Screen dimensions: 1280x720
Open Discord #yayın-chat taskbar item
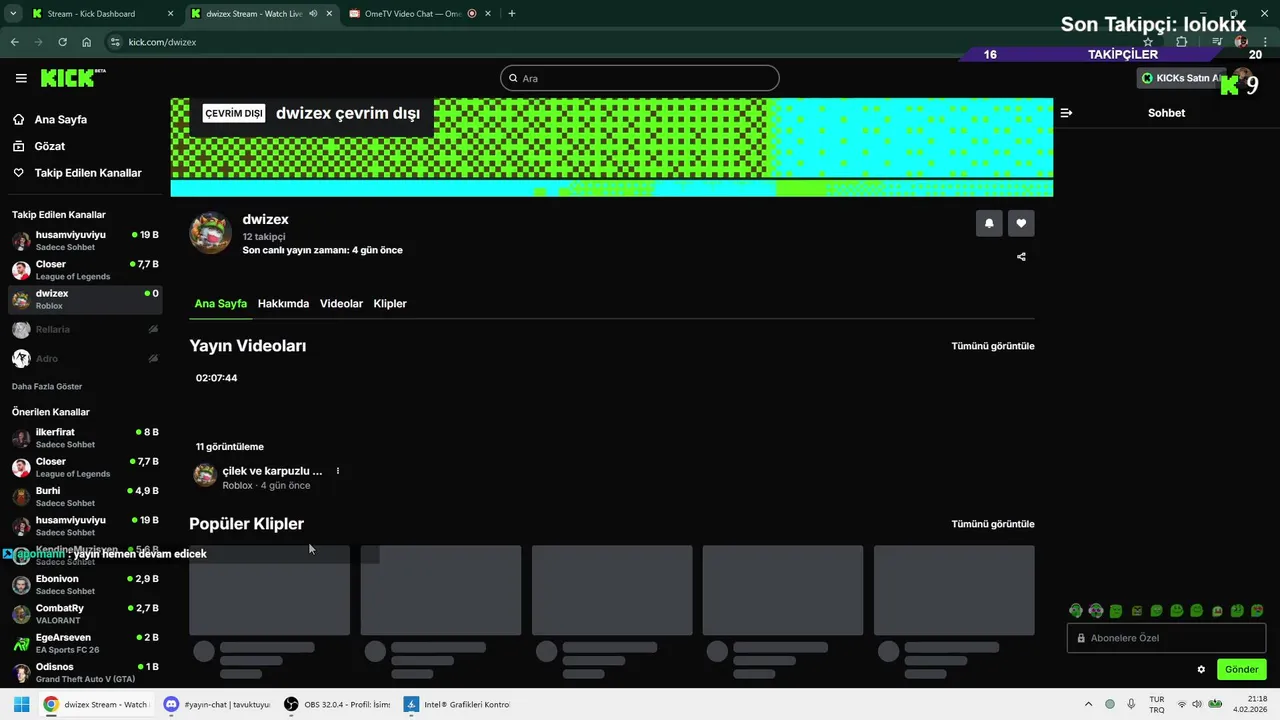click(x=217, y=704)
